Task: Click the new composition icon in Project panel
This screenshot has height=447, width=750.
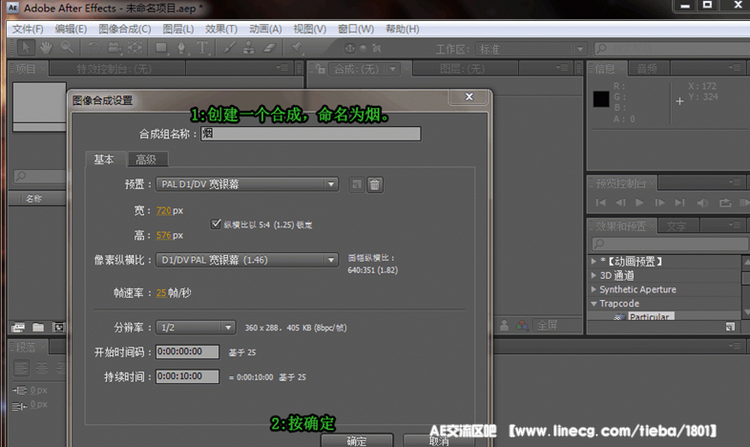Action: (58, 327)
